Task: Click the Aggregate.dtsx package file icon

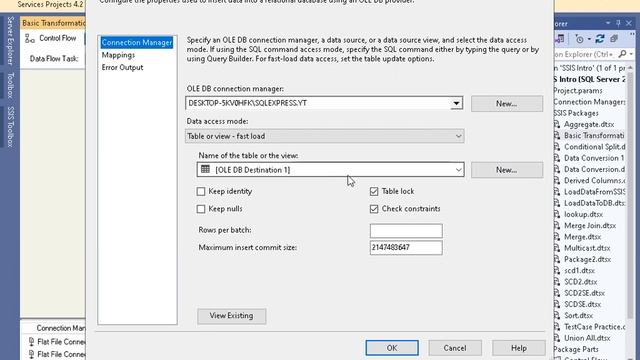Action: point(557,124)
